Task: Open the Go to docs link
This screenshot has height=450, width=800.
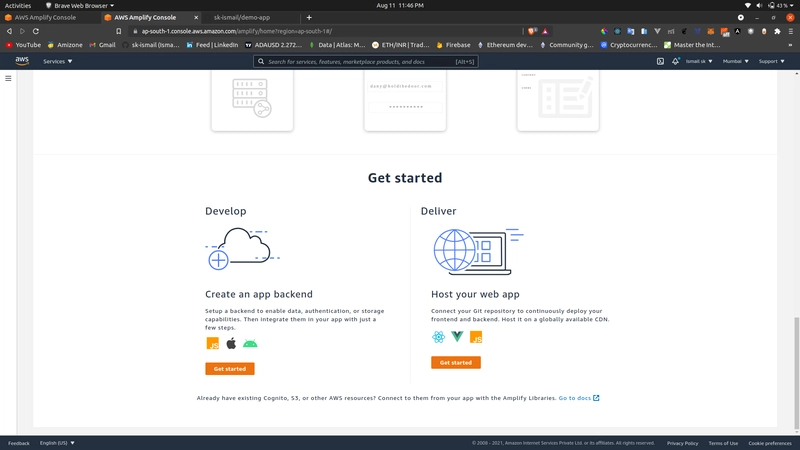Action: [578, 398]
